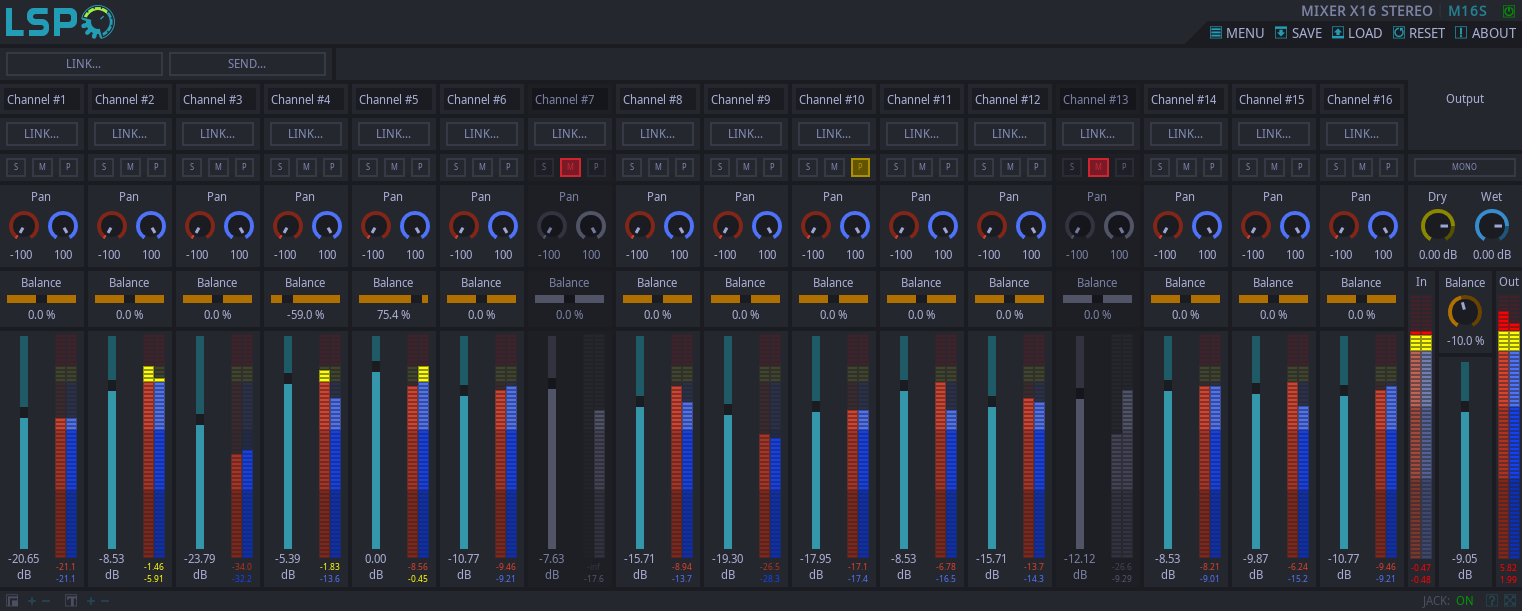This screenshot has height=611, width=1522.
Task: Open the ABOUT item
Action: point(1485,33)
